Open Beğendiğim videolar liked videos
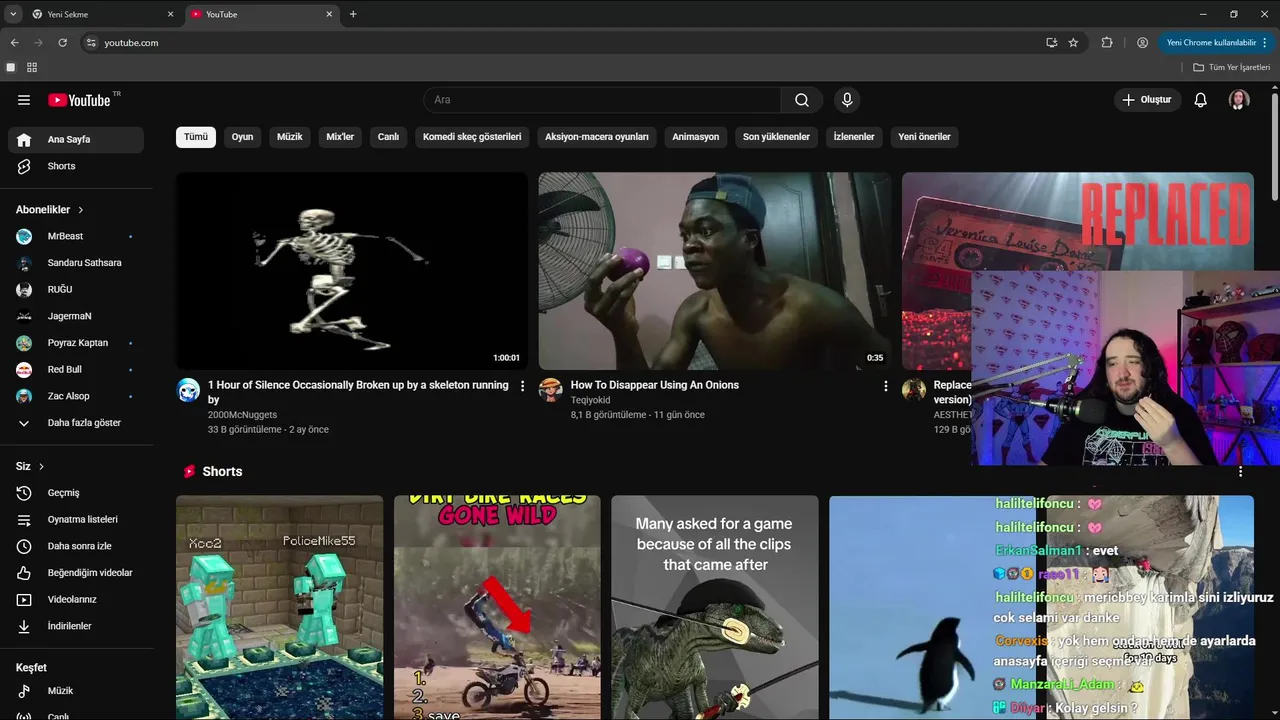Viewport: 1280px width, 720px height. tap(76, 573)
